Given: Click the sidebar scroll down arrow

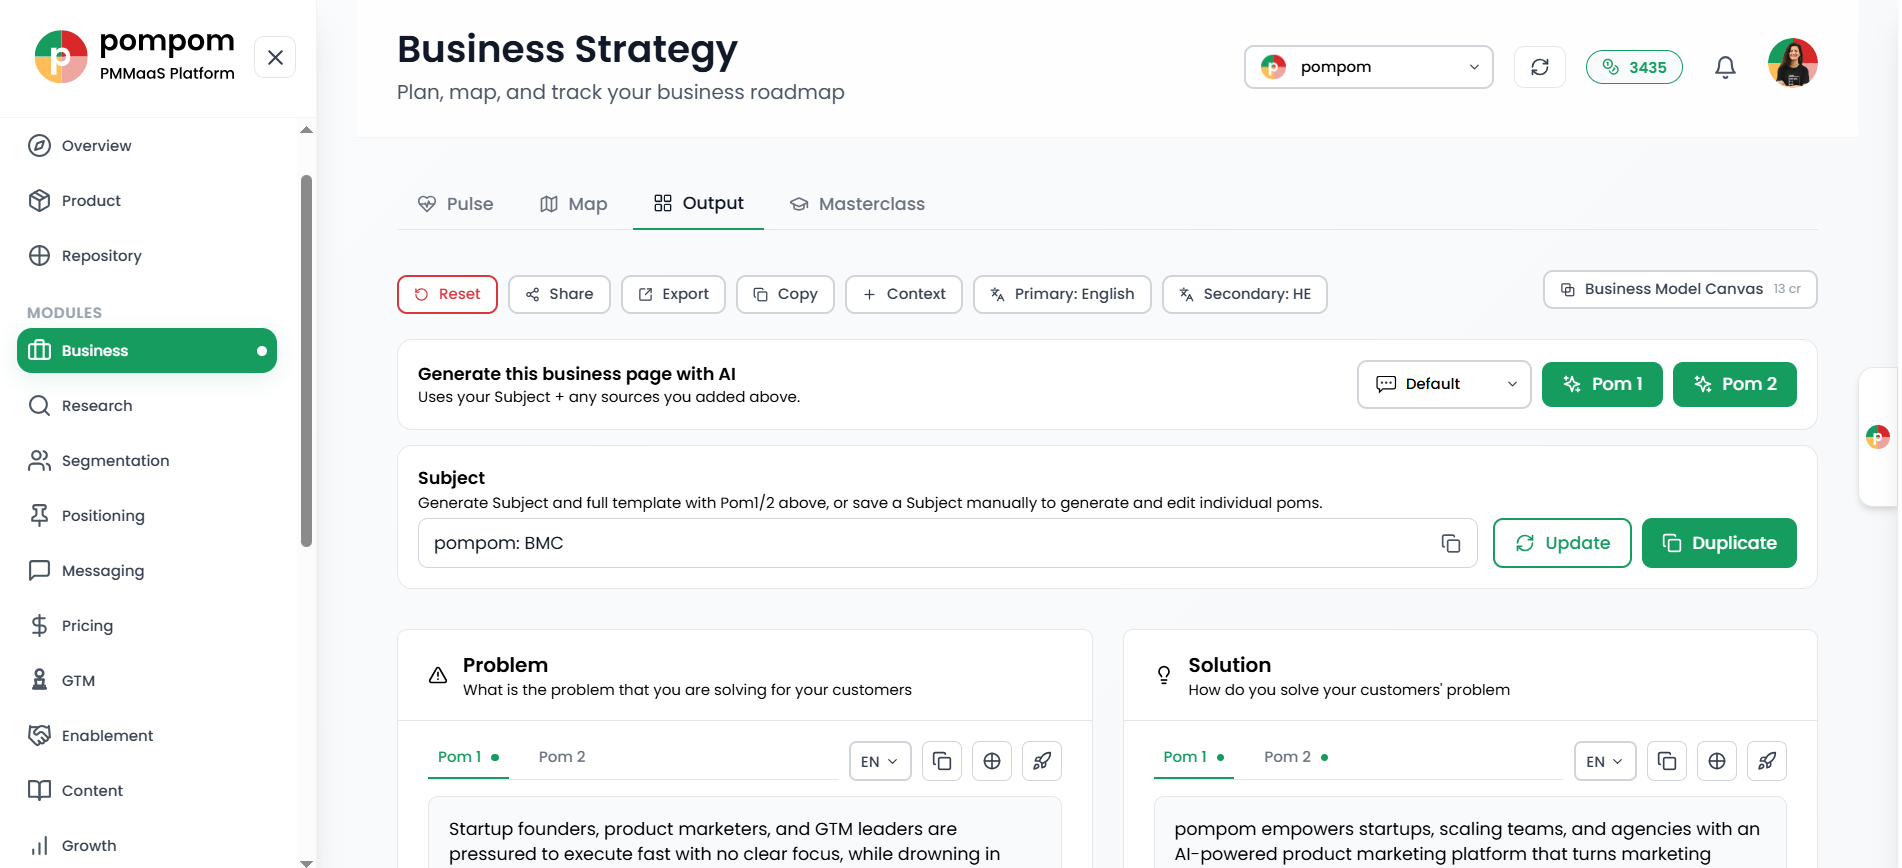Looking at the screenshot, I should (x=306, y=862).
